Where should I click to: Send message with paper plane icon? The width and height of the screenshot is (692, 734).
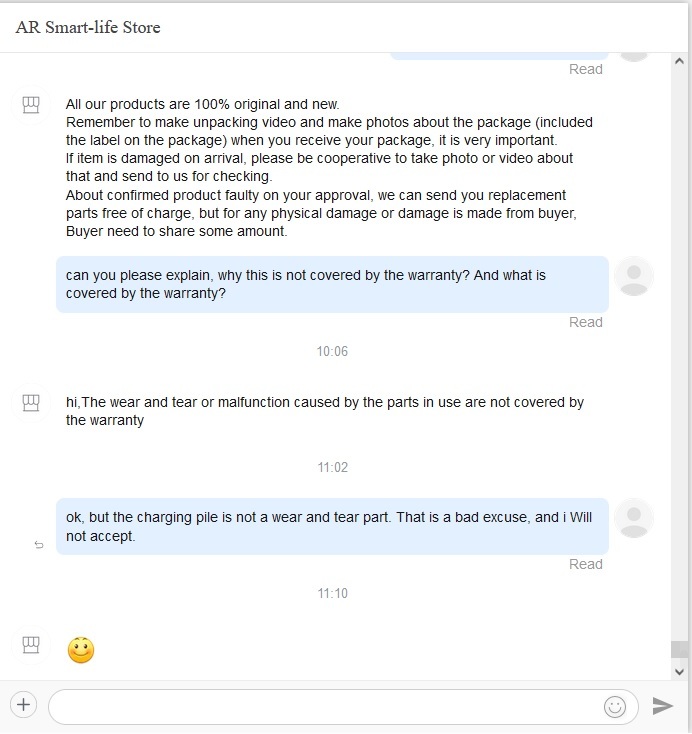(663, 705)
